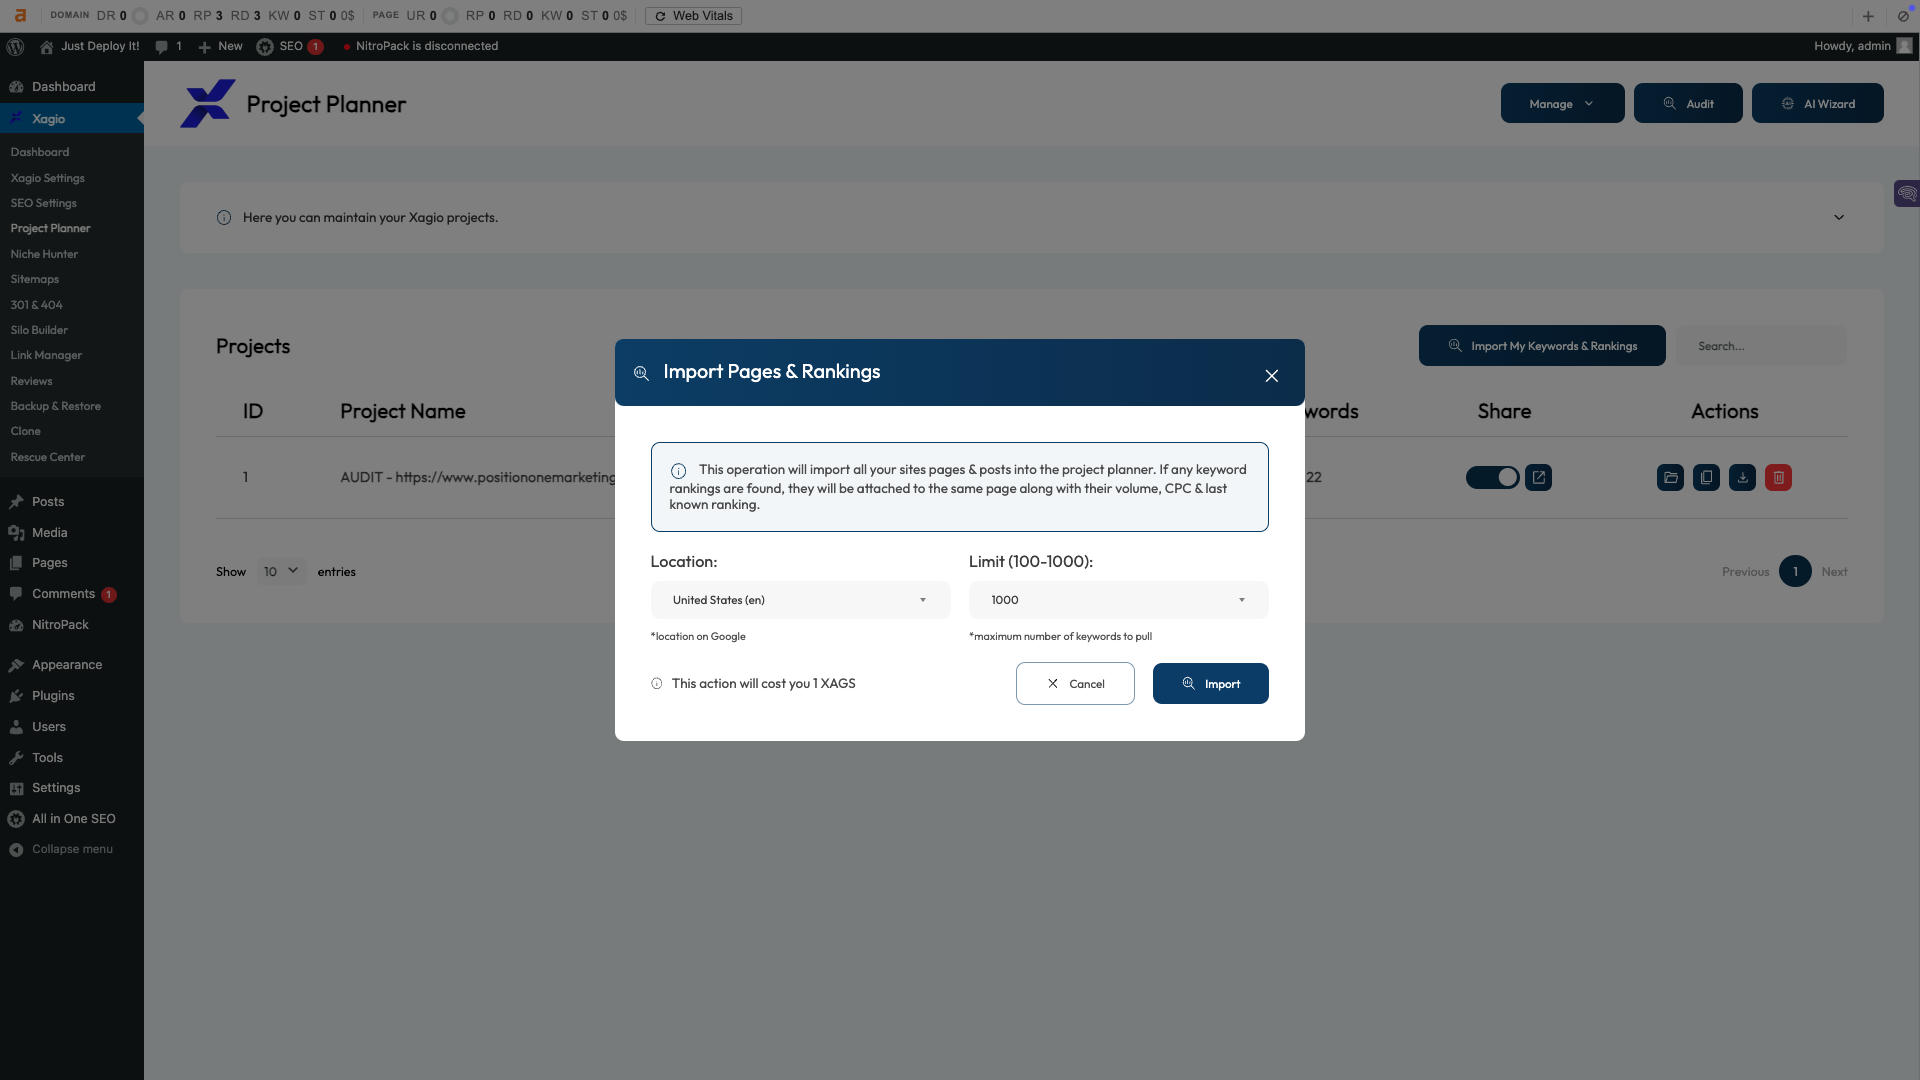Viewport: 1920px width, 1080px height.
Task: Open Xagio Dashboard submenu
Action: pos(40,152)
